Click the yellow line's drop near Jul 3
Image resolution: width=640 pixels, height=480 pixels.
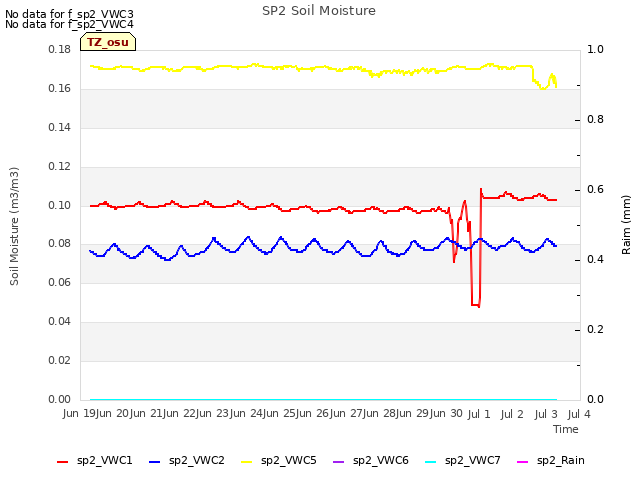coord(533,73)
